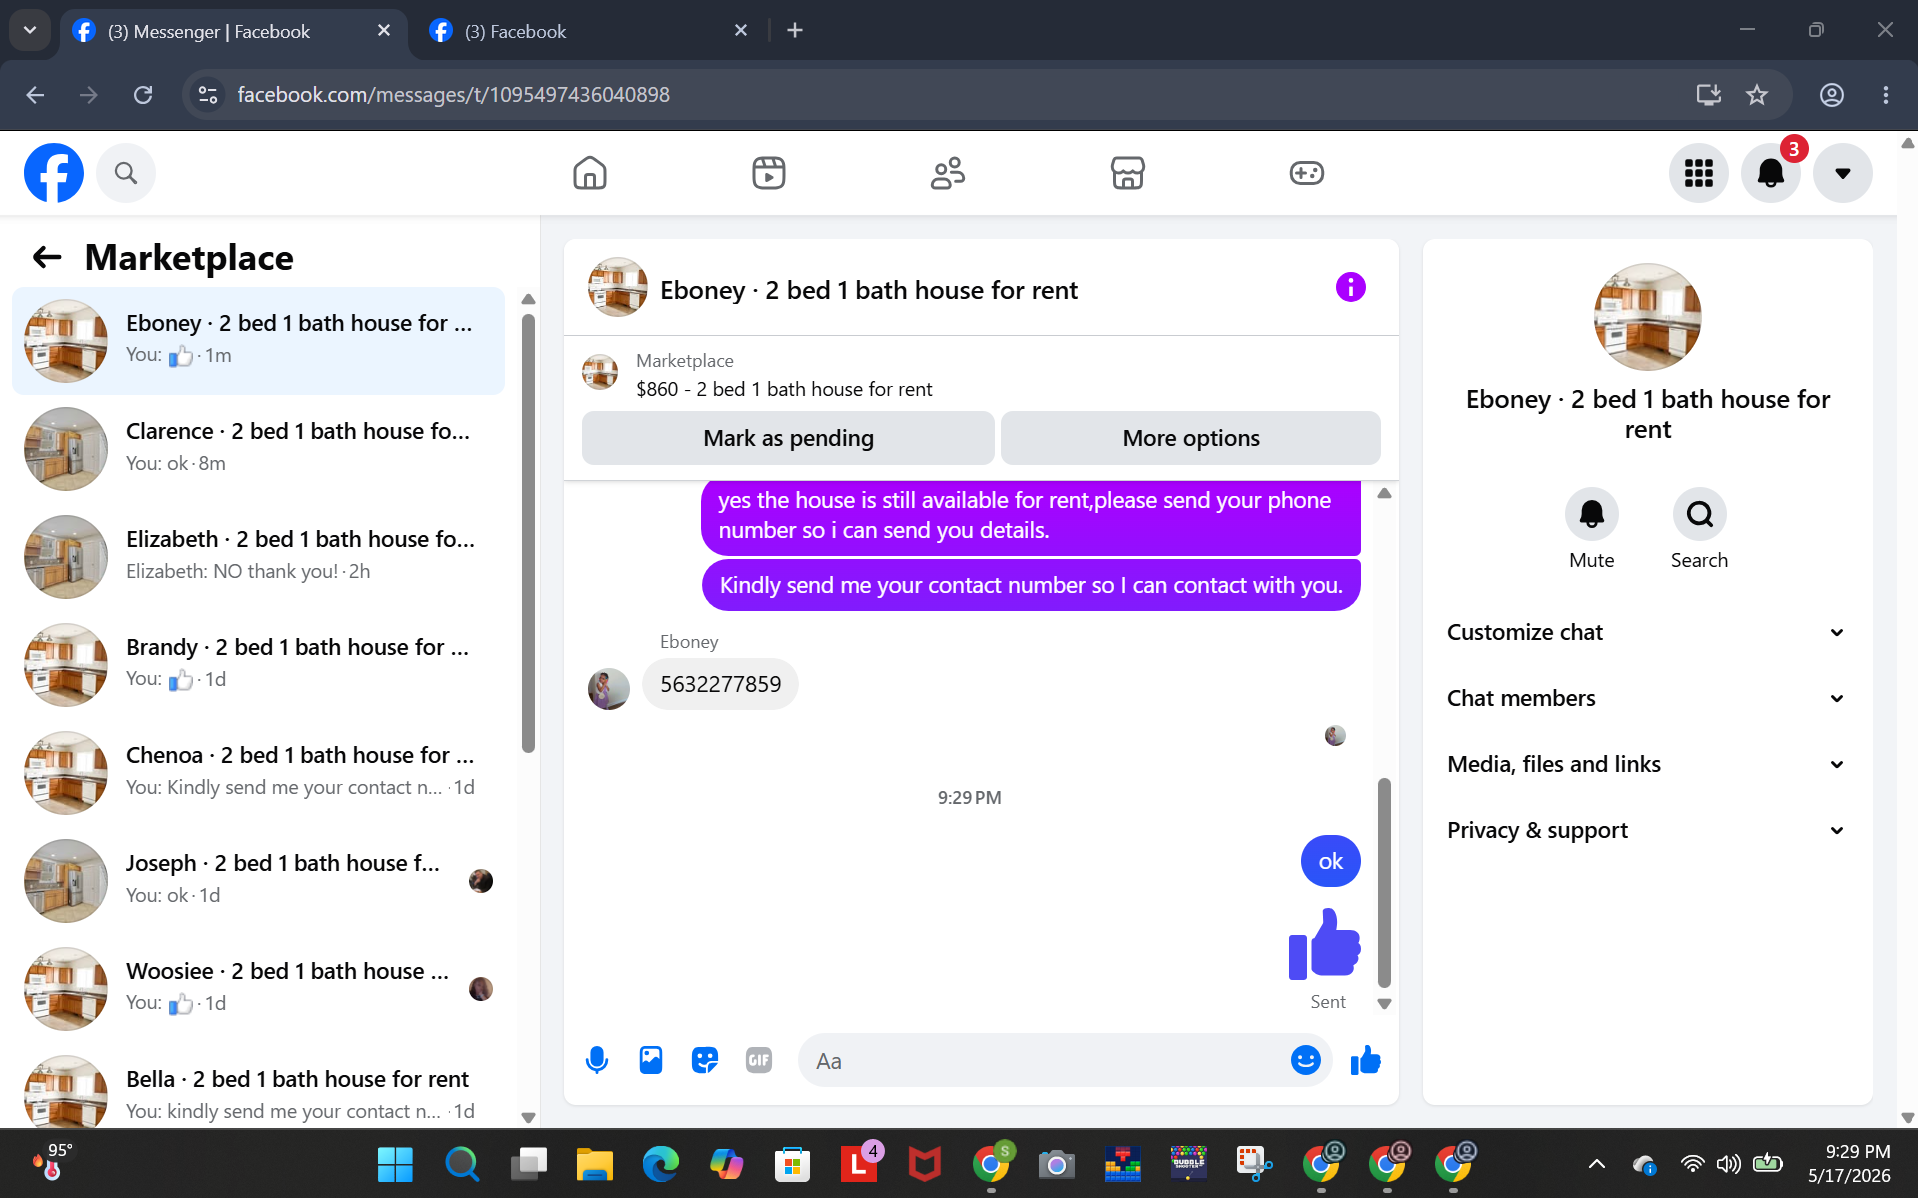Click Mark as pending button
The width and height of the screenshot is (1918, 1198).
788,438
